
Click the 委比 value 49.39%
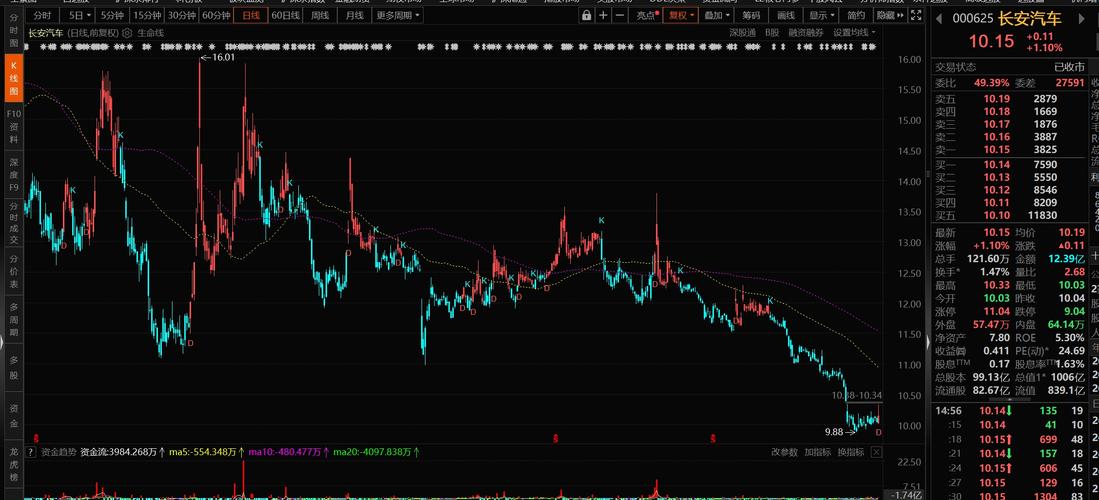pyautogui.click(x=992, y=83)
